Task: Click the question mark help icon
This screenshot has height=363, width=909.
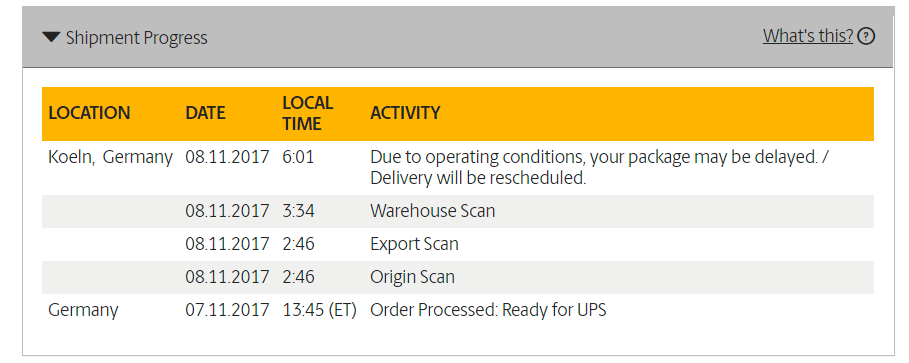Action: [866, 37]
